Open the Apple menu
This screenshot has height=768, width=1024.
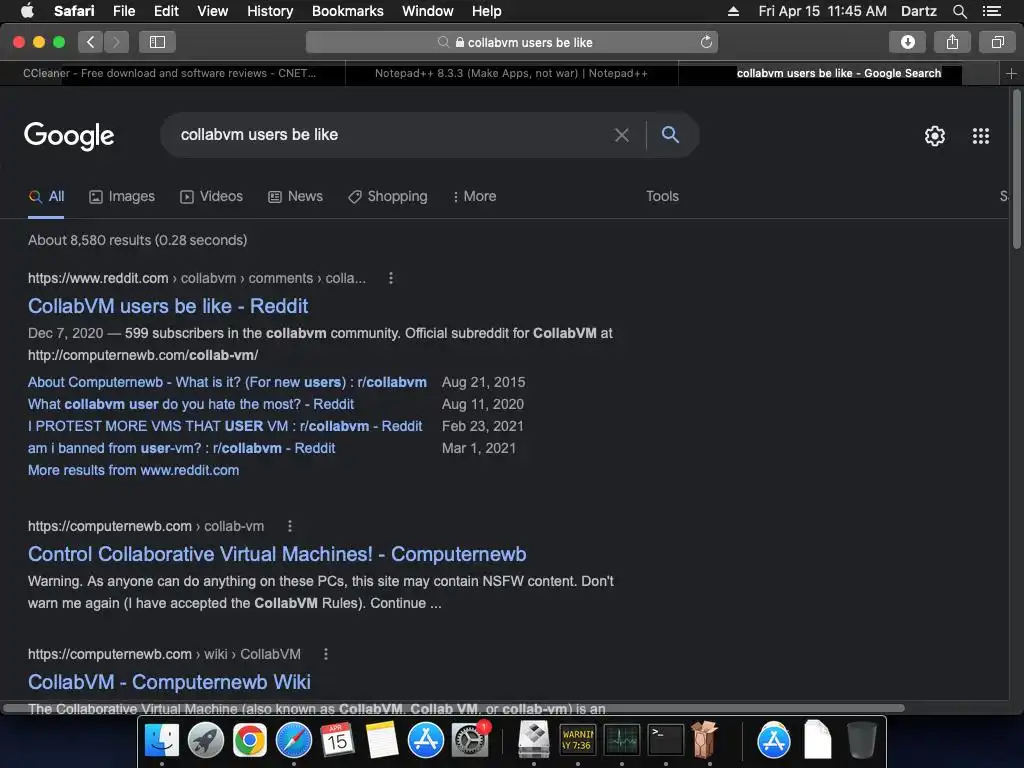27,11
